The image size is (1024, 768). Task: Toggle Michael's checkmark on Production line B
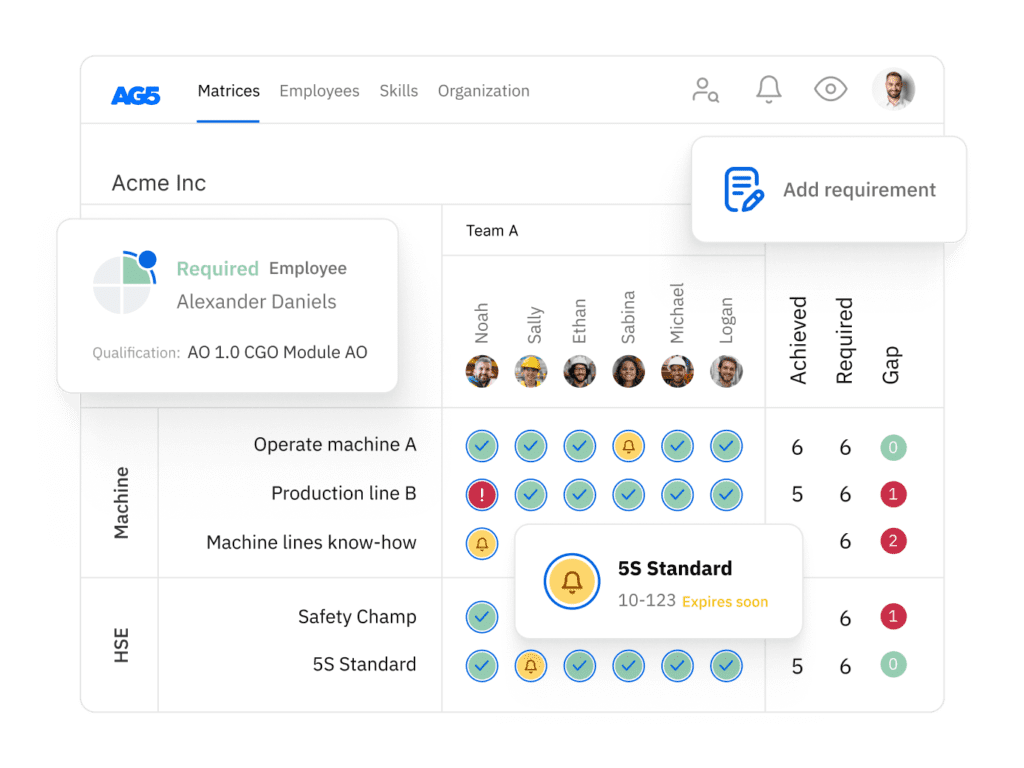[x=677, y=494]
